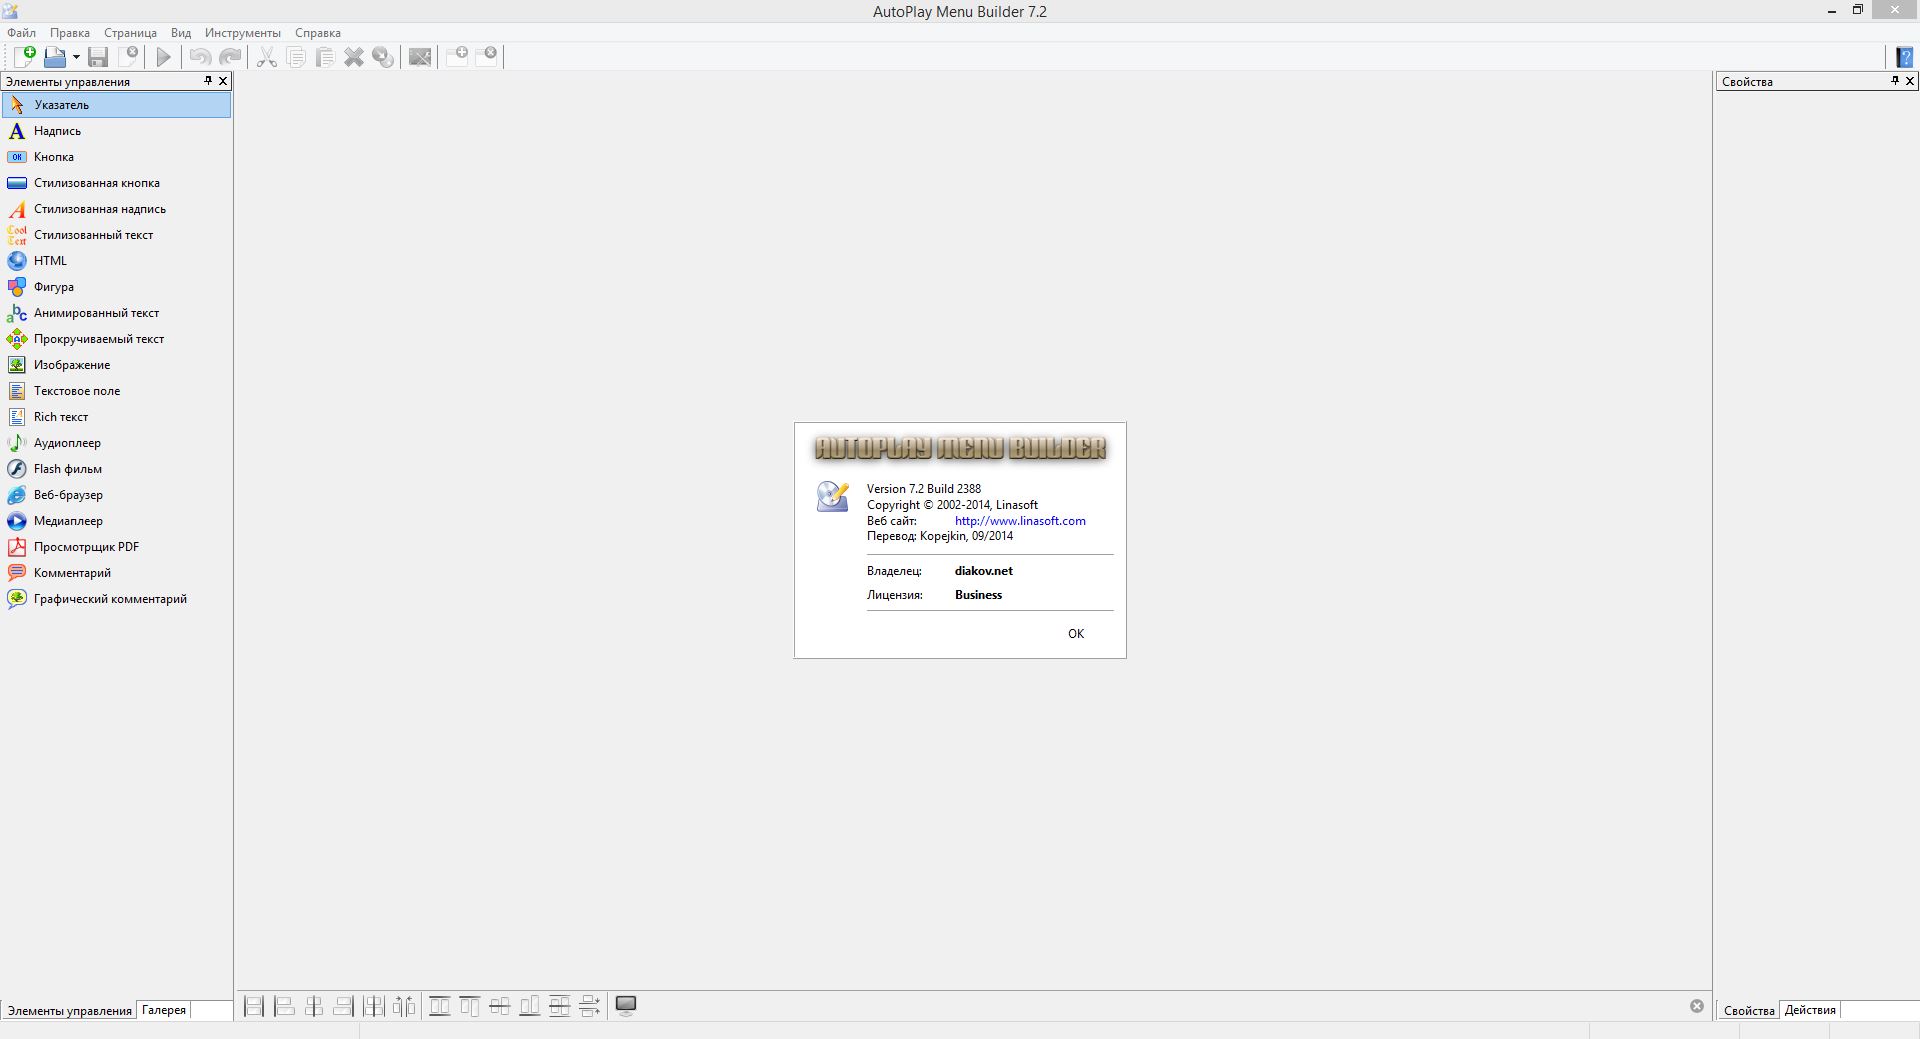Open the Страница menu
This screenshot has height=1039, width=1920.
click(x=130, y=33)
